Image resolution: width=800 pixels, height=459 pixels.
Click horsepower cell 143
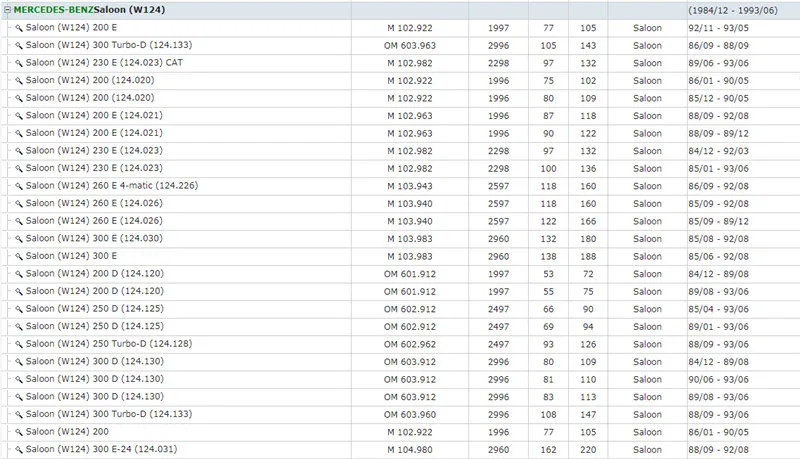click(588, 46)
